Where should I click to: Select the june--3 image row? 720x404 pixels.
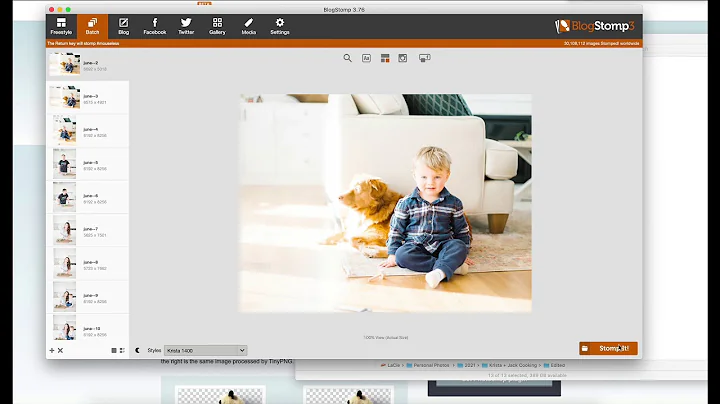click(x=87, y=98)
